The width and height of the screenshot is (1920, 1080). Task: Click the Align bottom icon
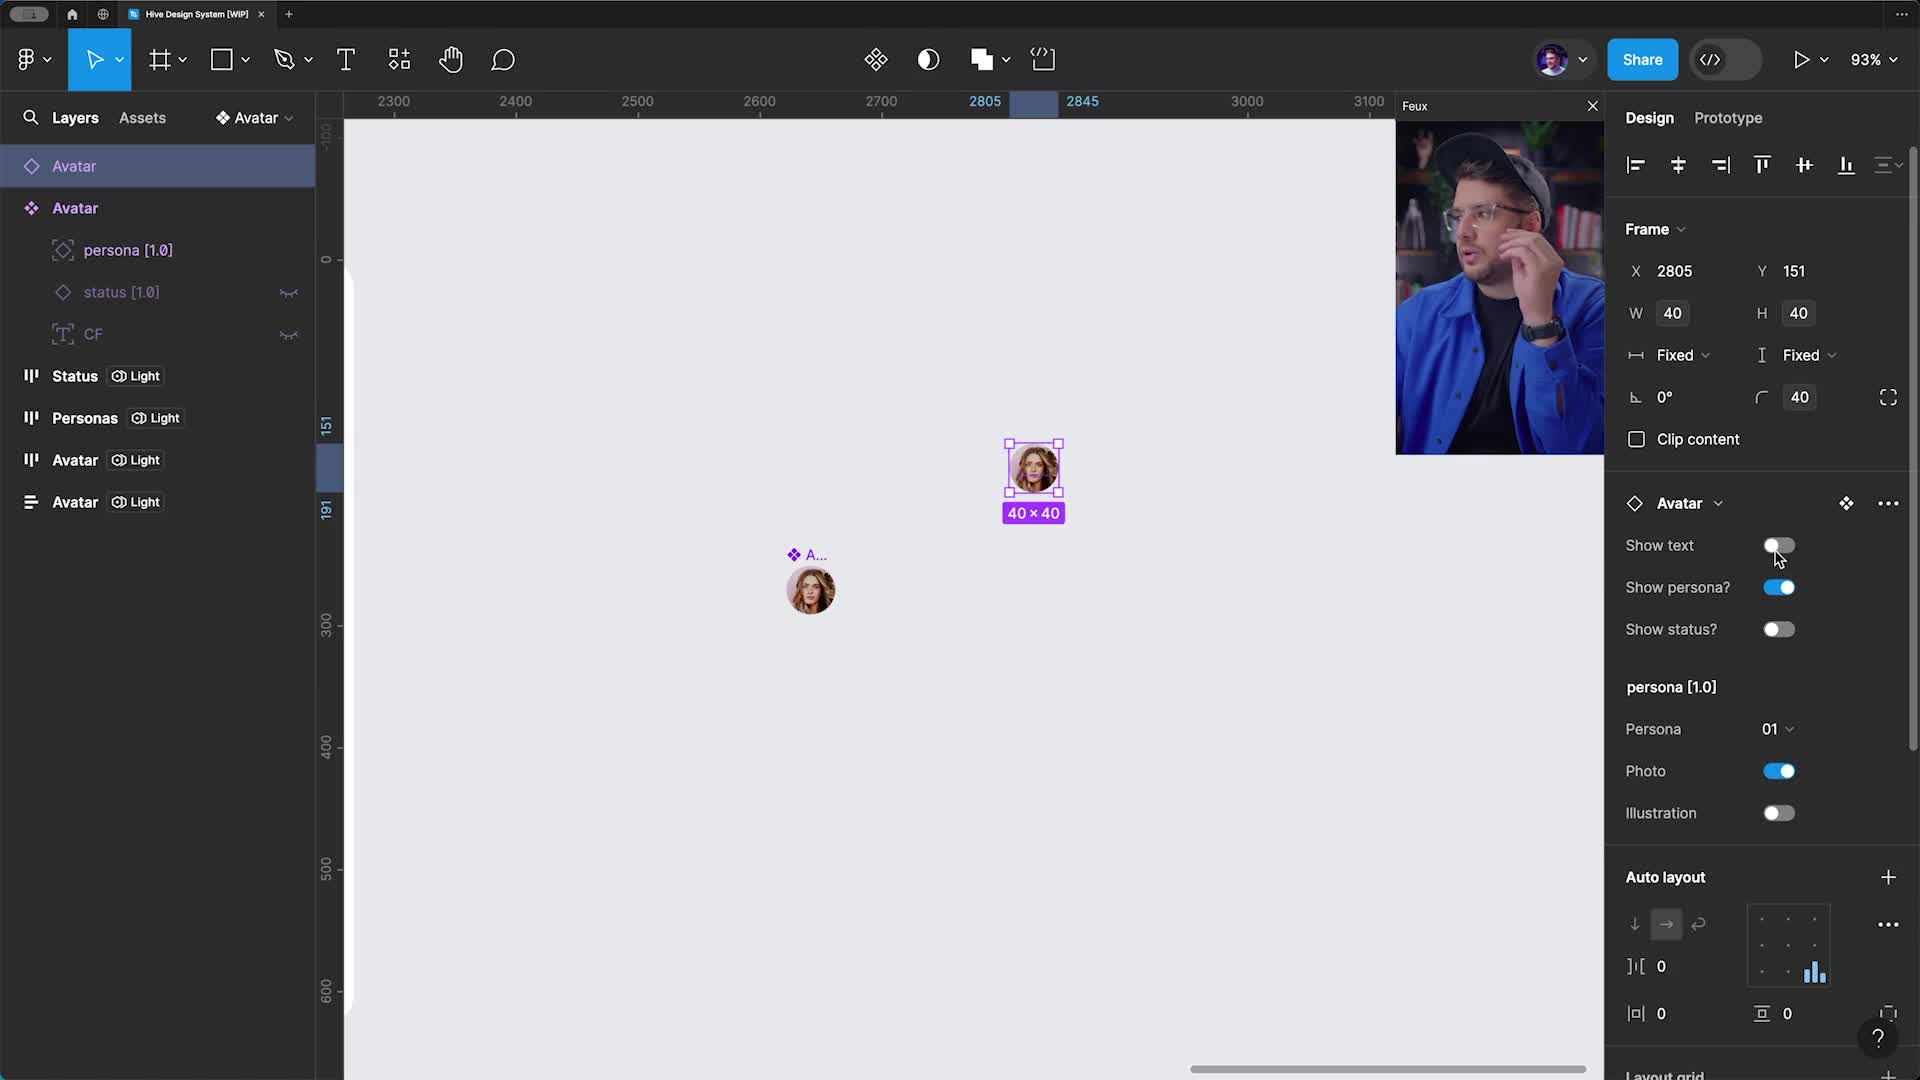[x=1846, y=165]
